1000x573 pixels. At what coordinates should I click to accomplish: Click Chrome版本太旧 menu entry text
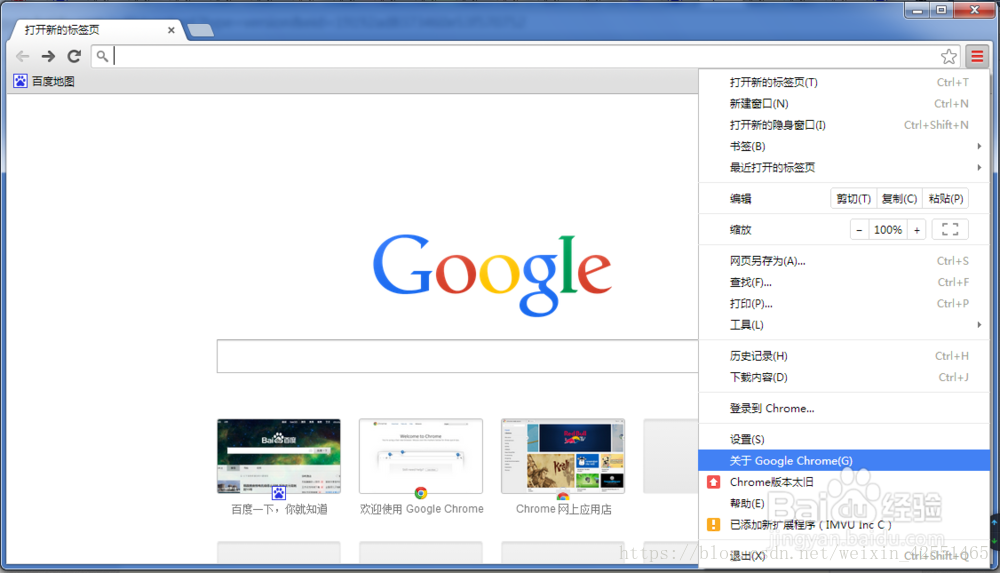point(771,482)
